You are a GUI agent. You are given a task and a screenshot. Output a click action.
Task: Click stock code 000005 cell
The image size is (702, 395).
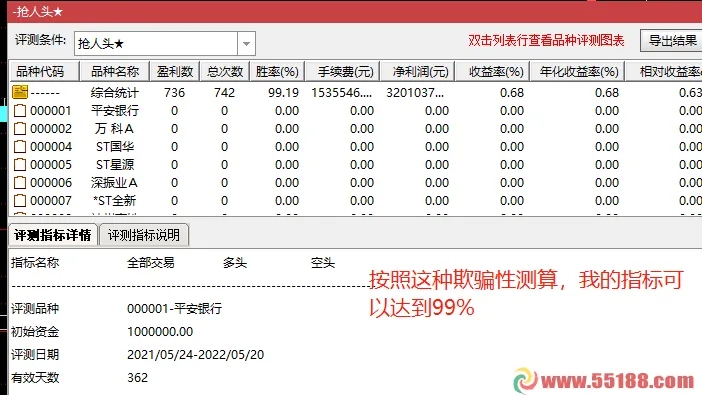tap(51, 164)
